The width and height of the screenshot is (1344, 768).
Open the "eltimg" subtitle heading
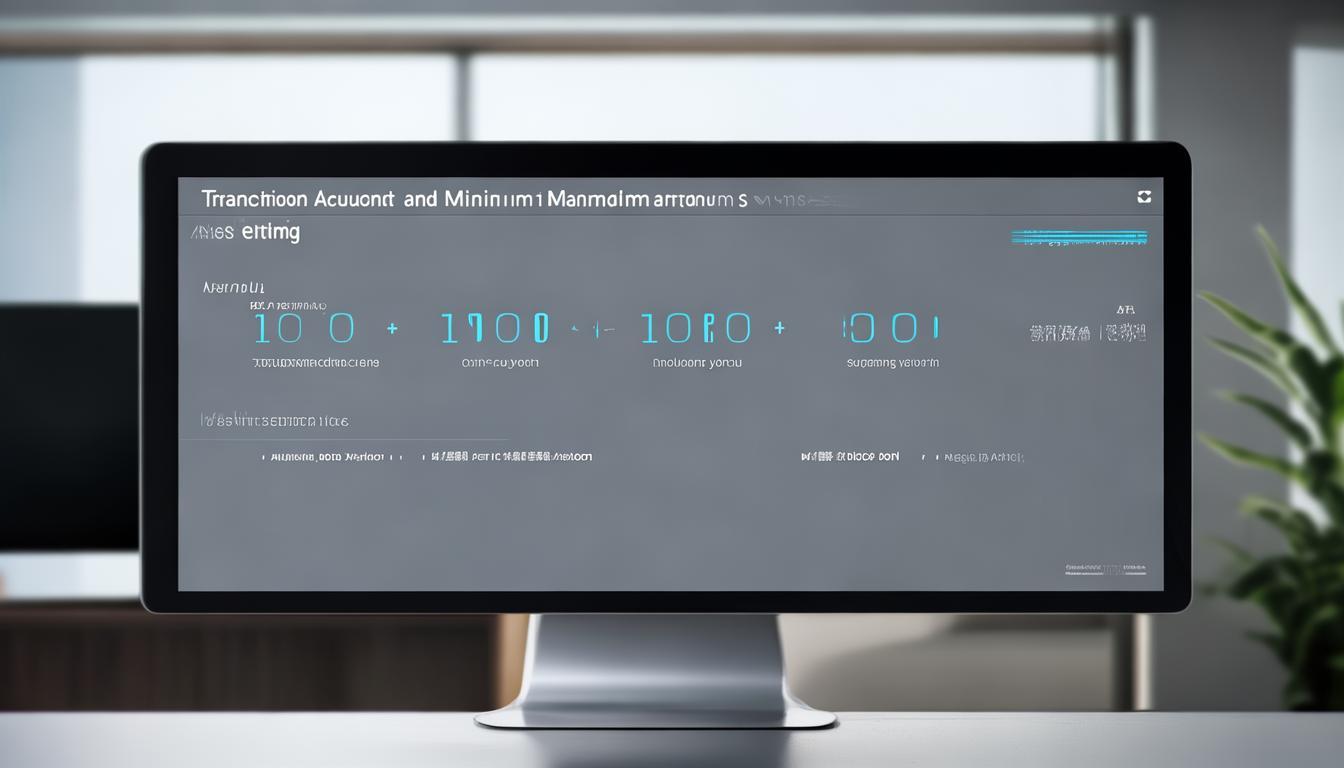[x=269, y=233]
